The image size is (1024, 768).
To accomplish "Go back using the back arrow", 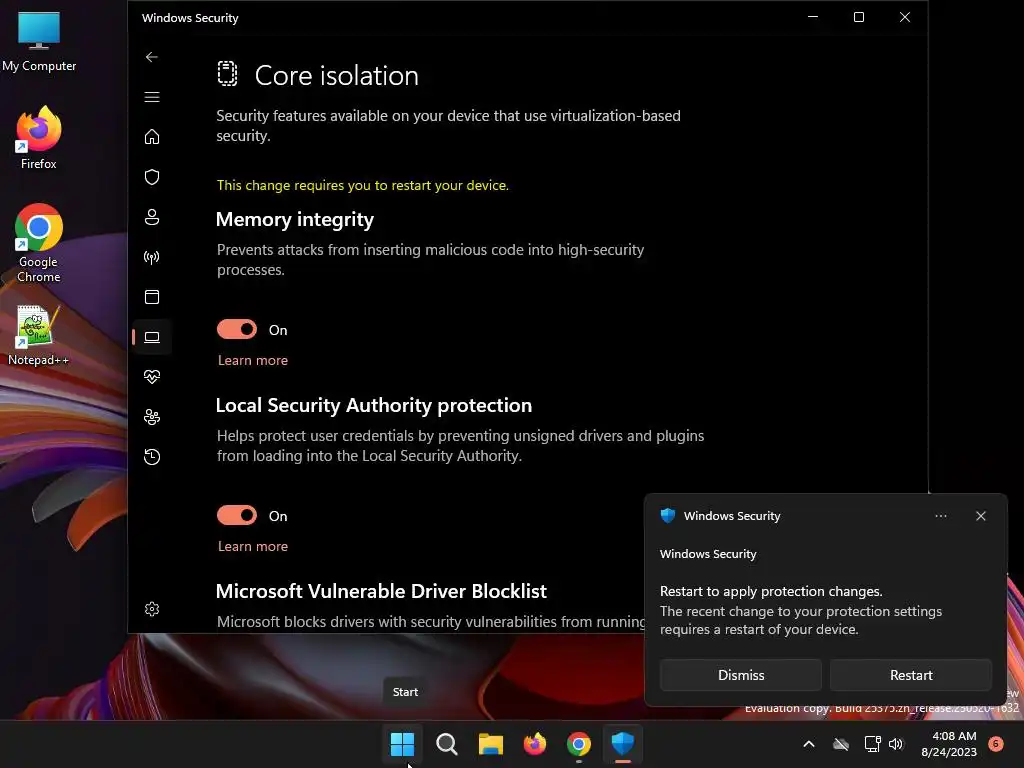I will (152, 57).
